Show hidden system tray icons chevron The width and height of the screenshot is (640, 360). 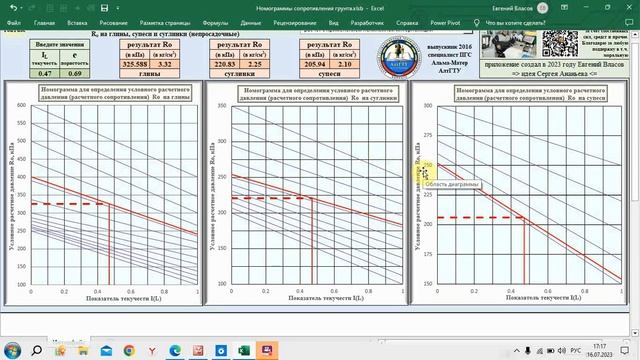tap(516, 351)
